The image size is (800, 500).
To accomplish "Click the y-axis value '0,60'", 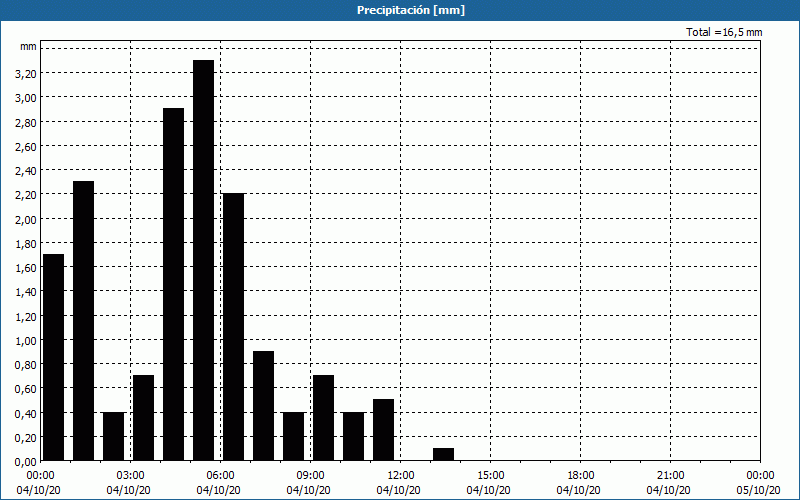I will pos(26,389).
